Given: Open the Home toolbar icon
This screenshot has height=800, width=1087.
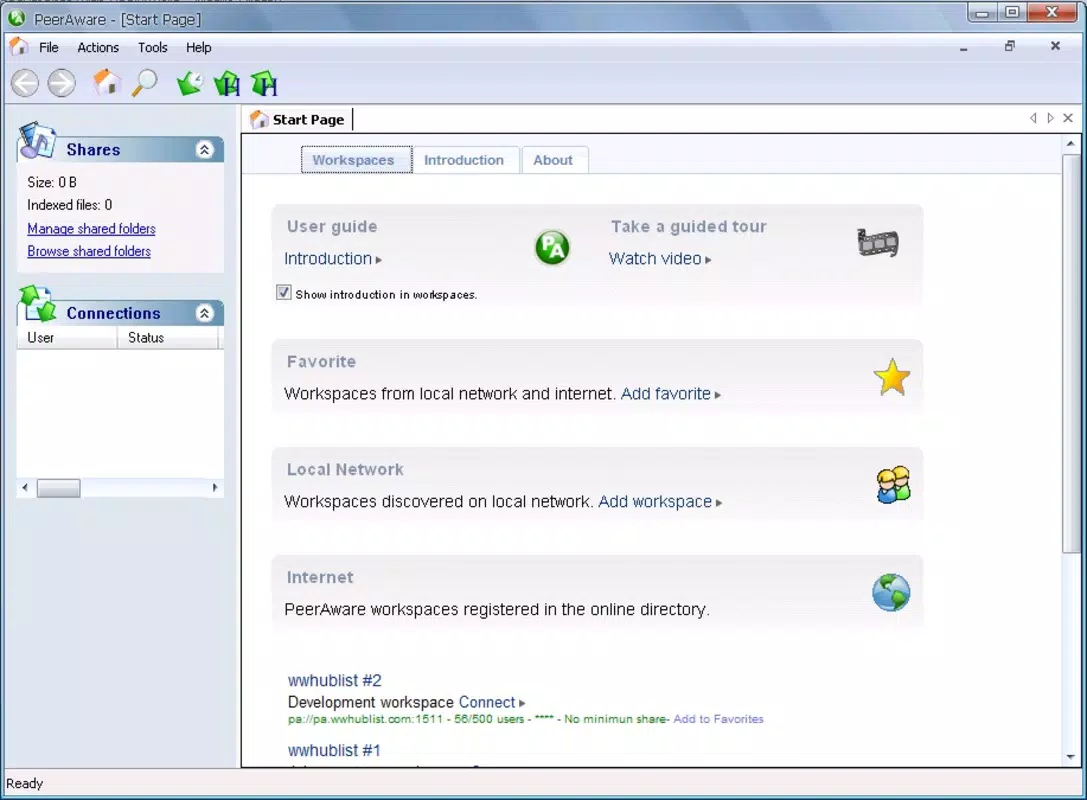Looking at the screenshot, I should point(106,82).
